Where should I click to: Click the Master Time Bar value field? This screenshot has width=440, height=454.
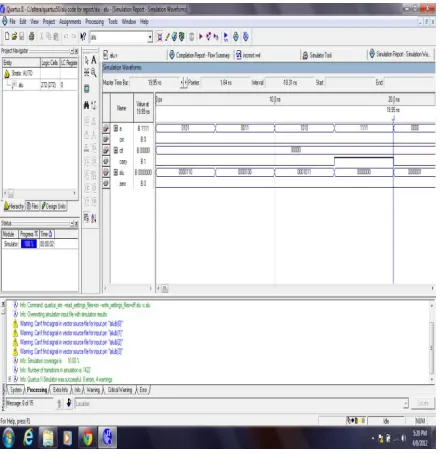[x=155, y=82]
